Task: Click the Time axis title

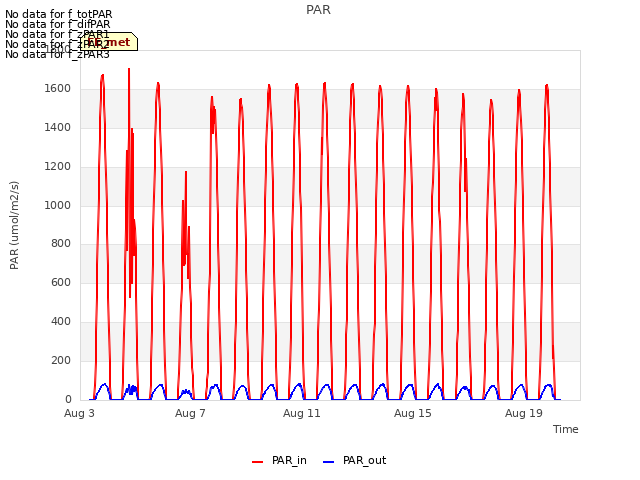Action: tap(566, 429)
